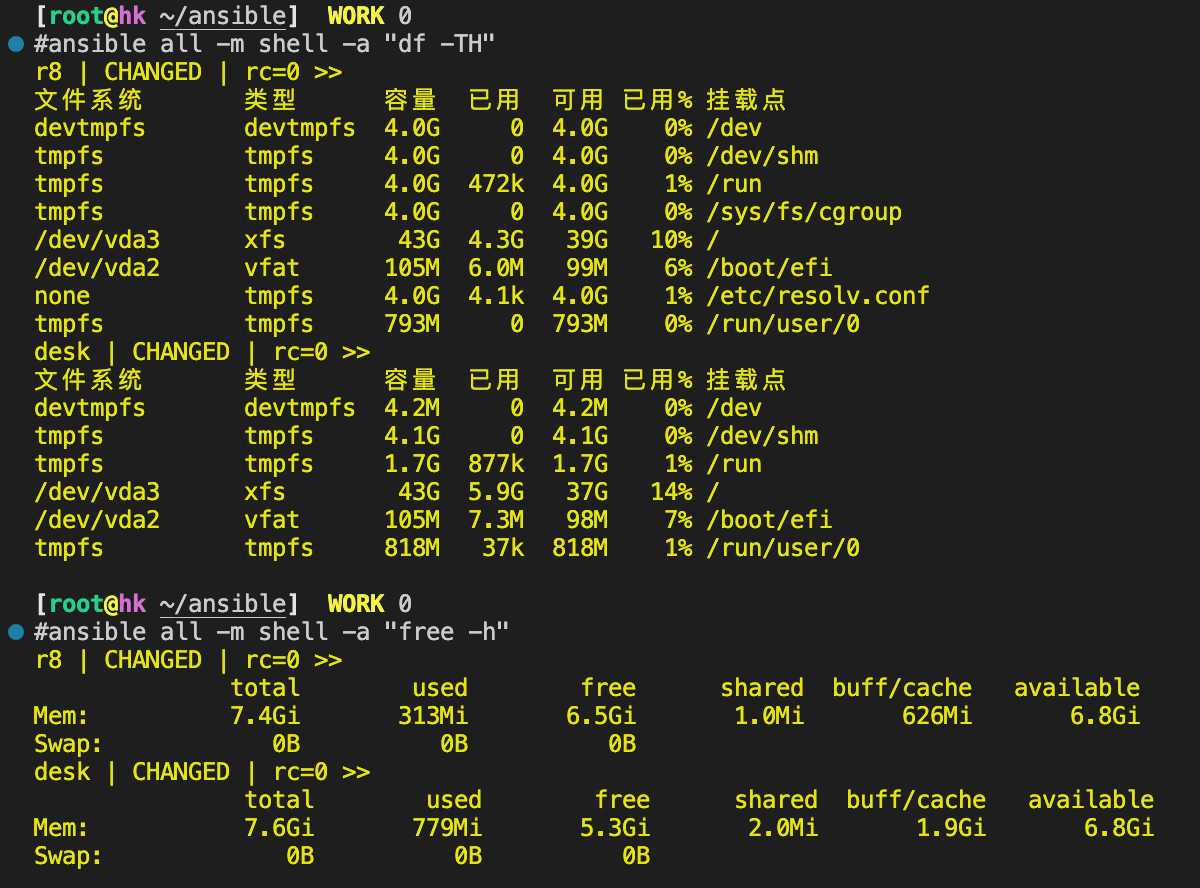
Task: Click the 7.4Gi total memory value
Action: (x=266, y=716)
